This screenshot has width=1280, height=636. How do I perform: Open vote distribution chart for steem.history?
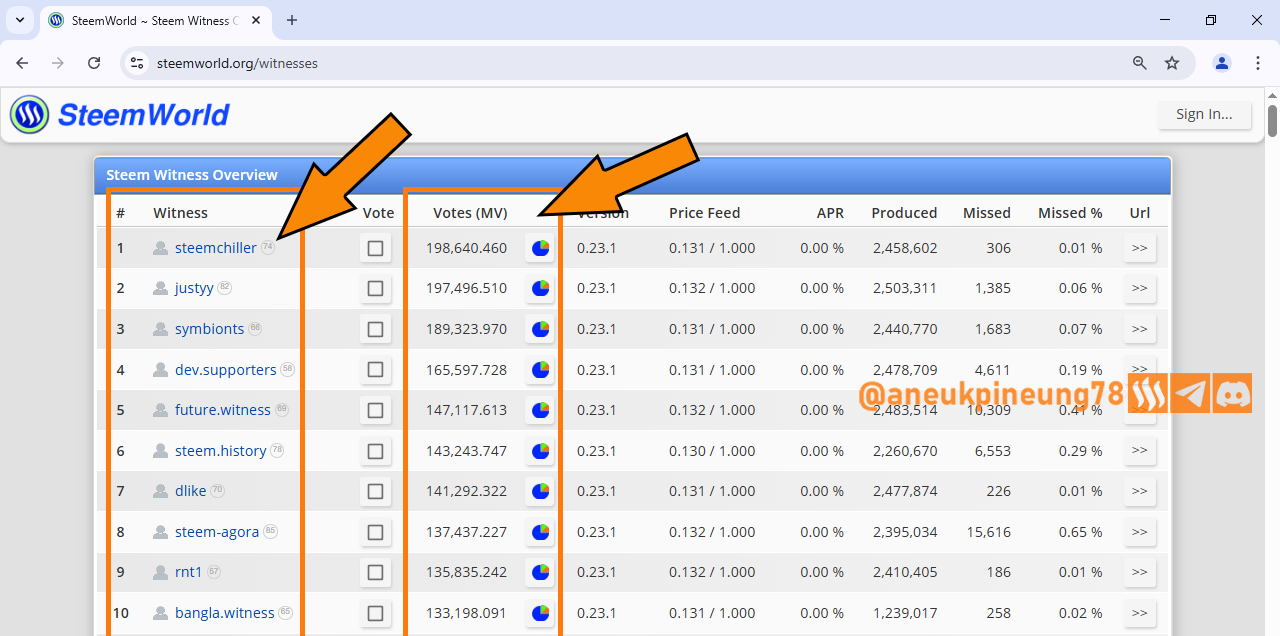coord(540,451)
